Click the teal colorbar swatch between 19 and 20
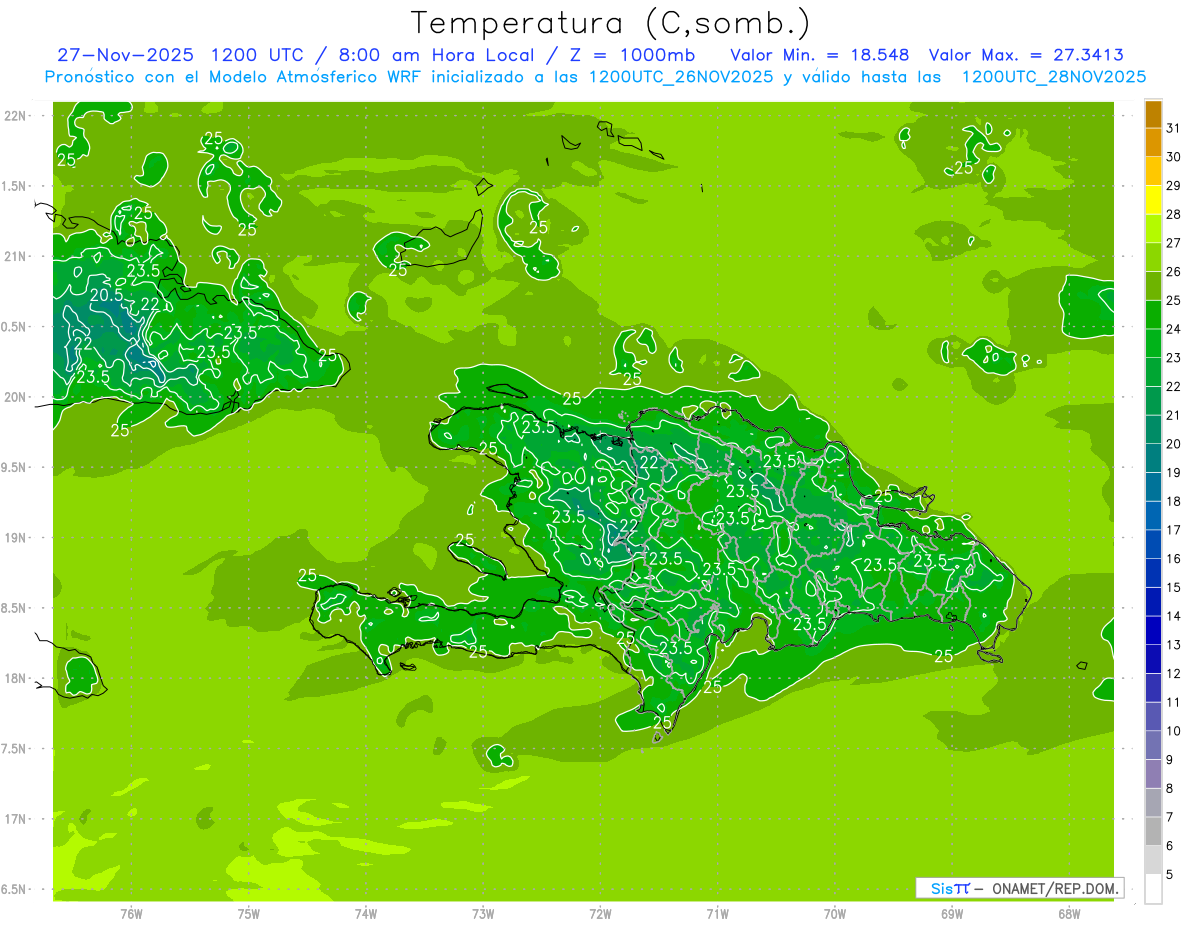The image size is (1200, 927). tap(1153, 459)
